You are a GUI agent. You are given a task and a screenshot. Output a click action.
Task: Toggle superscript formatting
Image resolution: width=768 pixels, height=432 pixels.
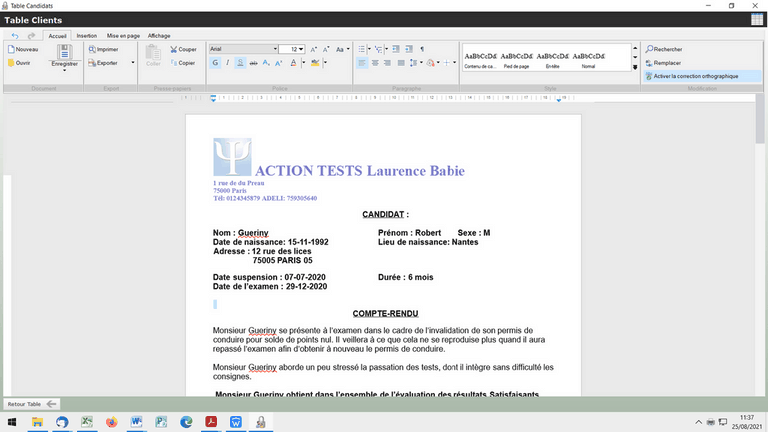pyautogui.click(x=279, y=63)
